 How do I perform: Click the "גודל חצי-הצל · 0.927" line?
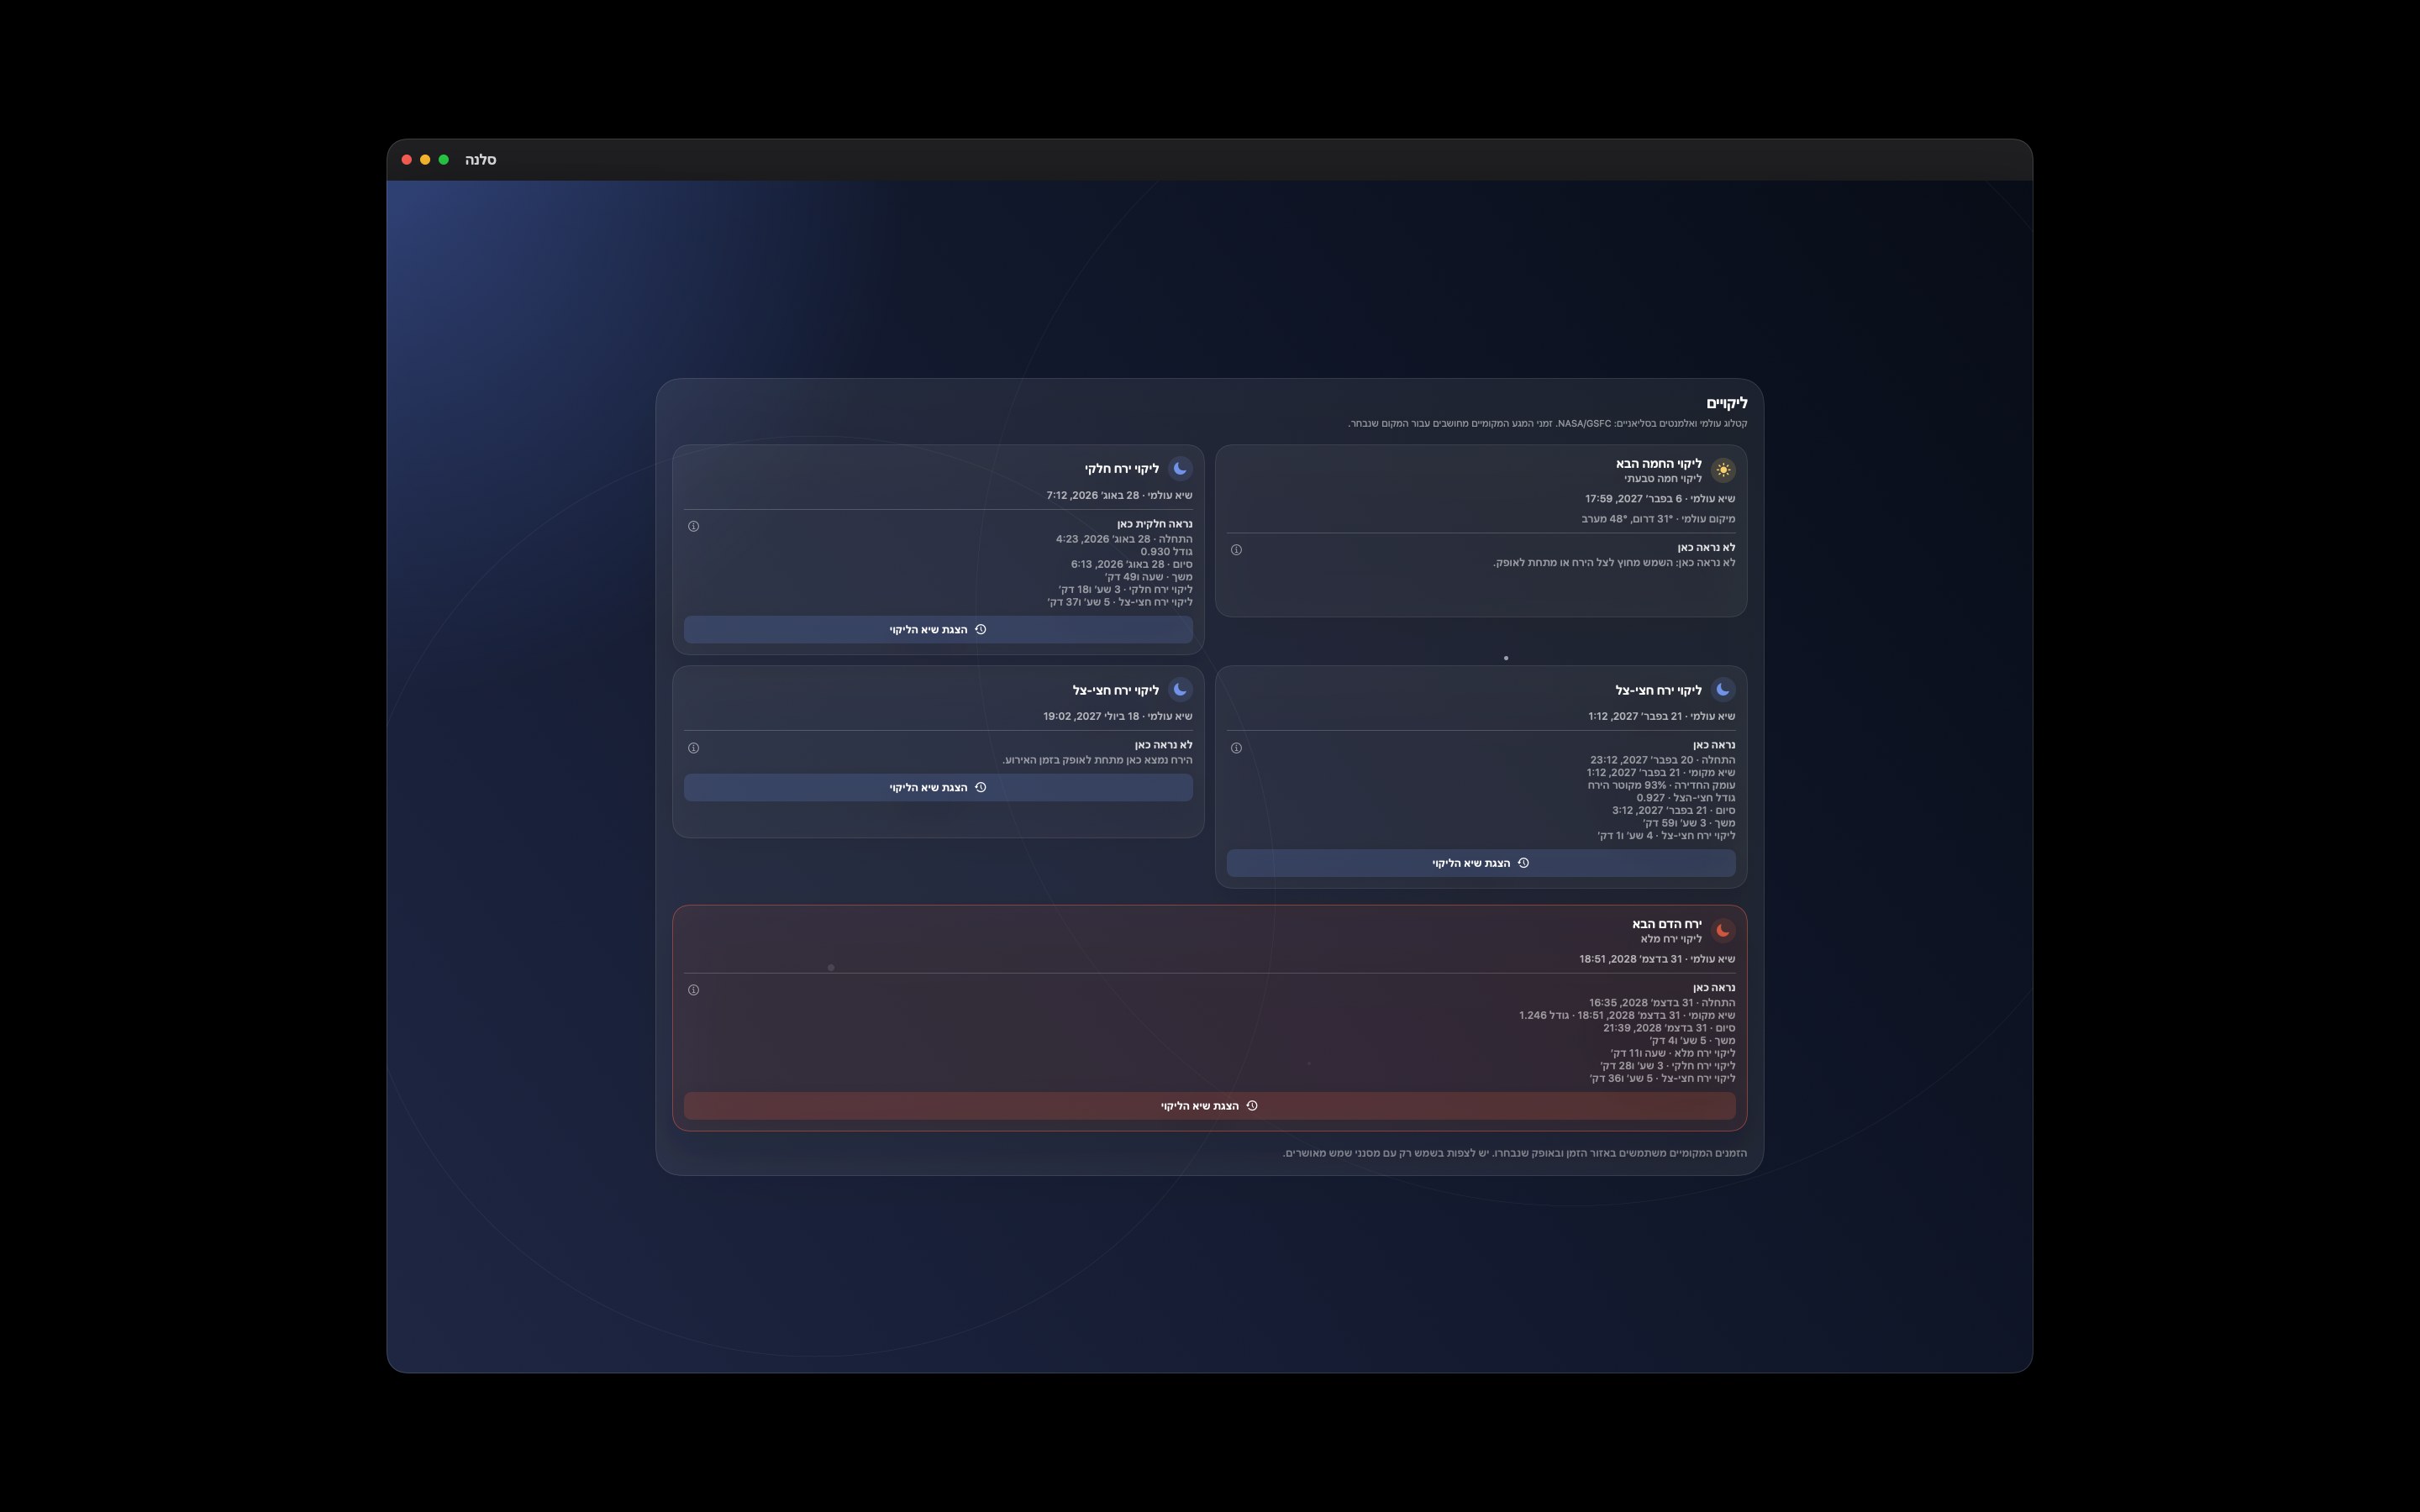click(1686, 798)
